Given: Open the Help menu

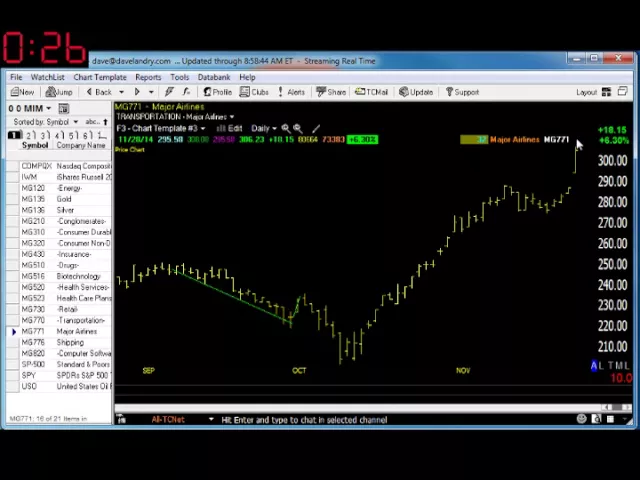Looking at the screenshot, I should [x=247, y=77].
